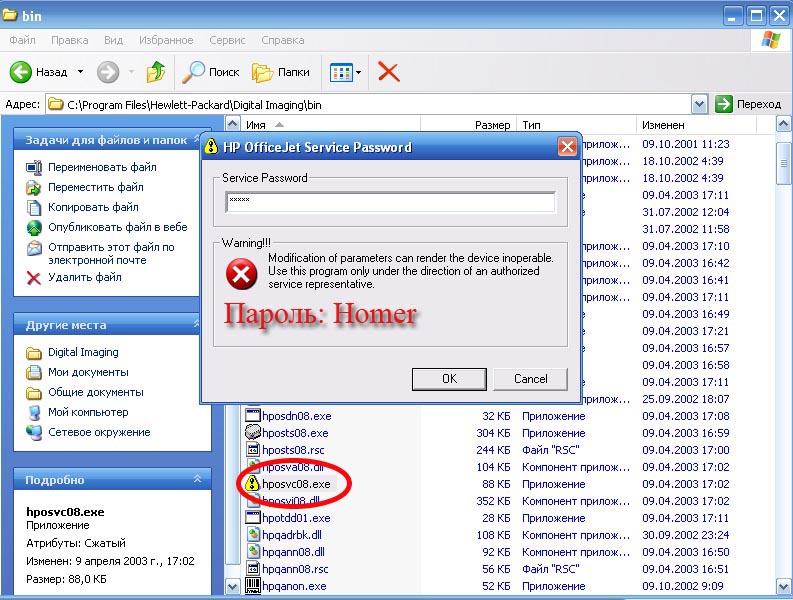Click Опубликовать файл в вебе link
The height and width of the screenshot is (600, 793).
pyautogui.click(x=117, y=227)
